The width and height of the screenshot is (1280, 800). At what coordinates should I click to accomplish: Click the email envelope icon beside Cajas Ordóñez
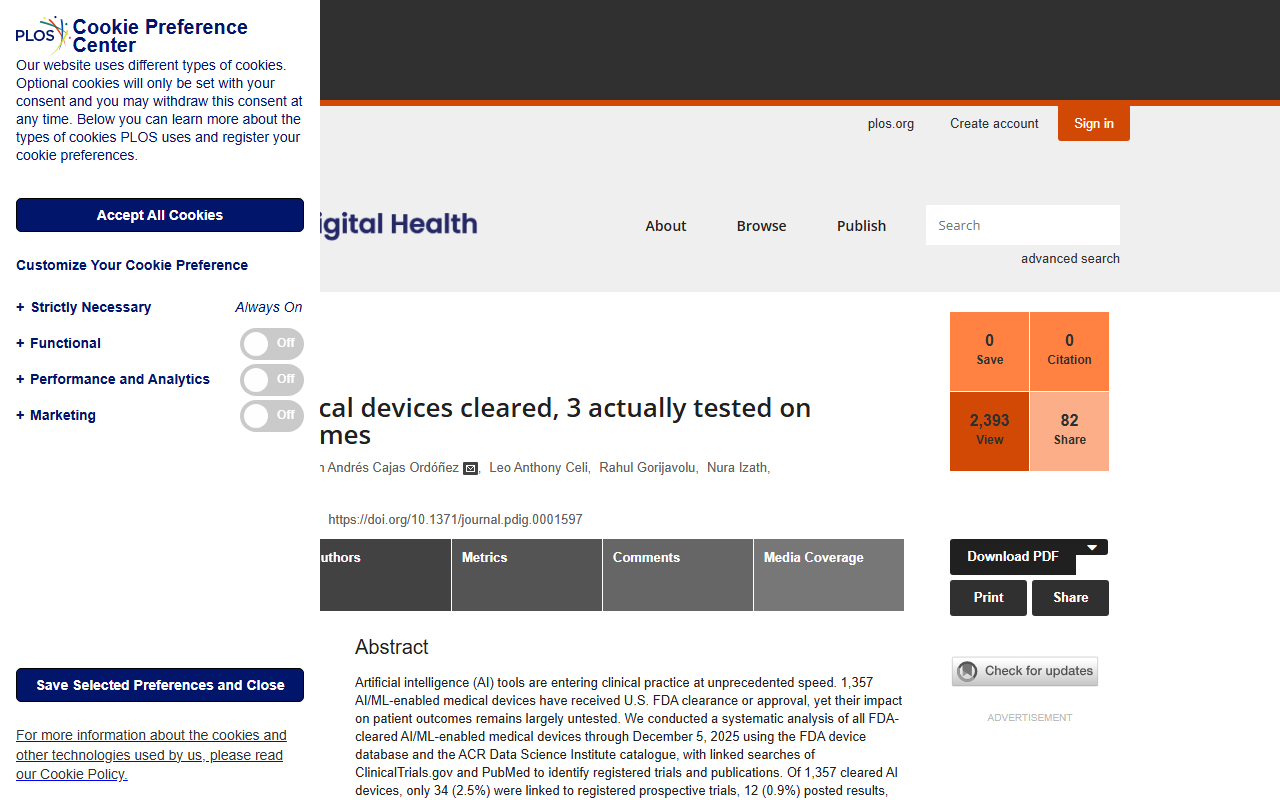tap(471, 468)
